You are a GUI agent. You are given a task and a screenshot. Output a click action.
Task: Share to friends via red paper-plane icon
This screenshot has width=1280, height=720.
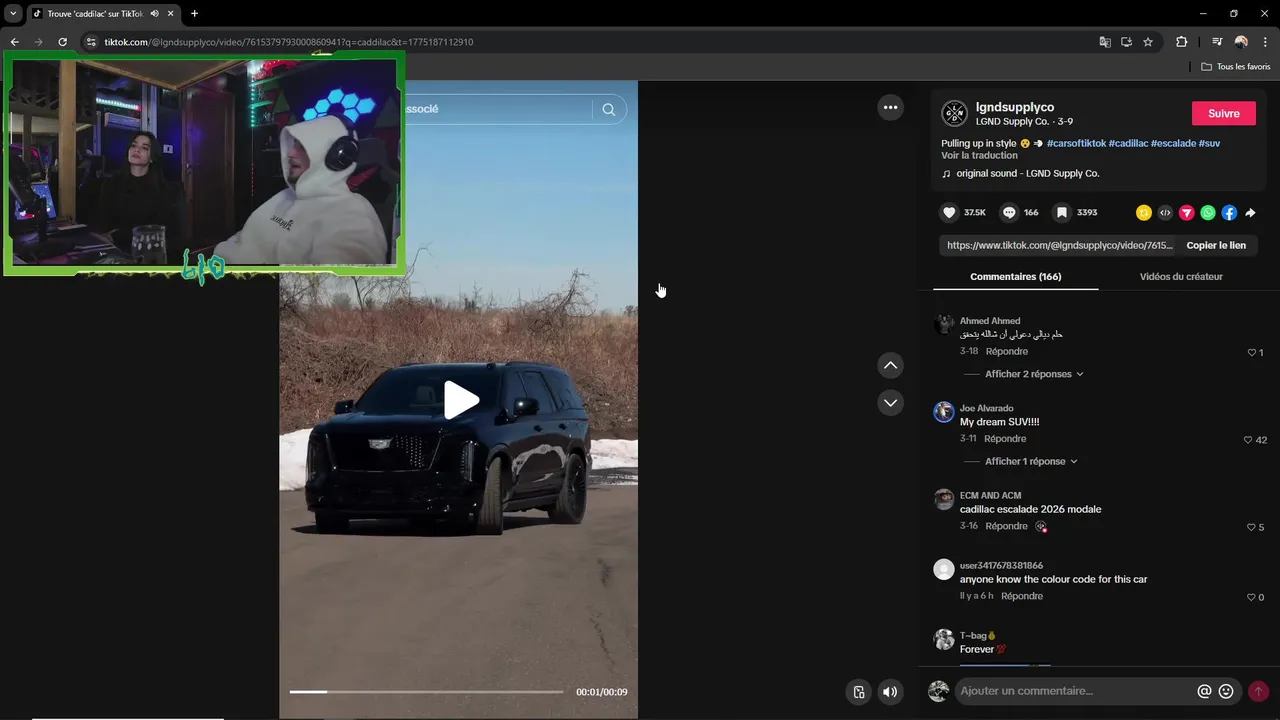click(1187, 212)
